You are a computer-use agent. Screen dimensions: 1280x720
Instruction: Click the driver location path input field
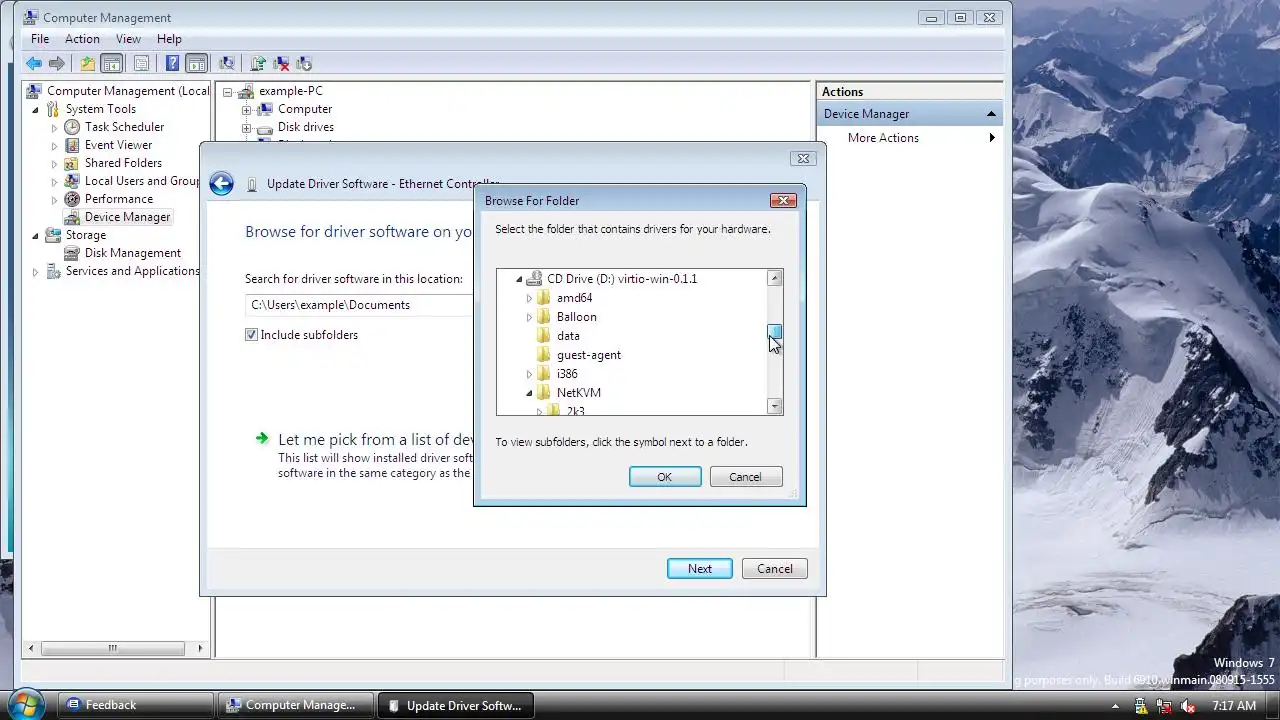pyautogui.click(x=360, y=305)
